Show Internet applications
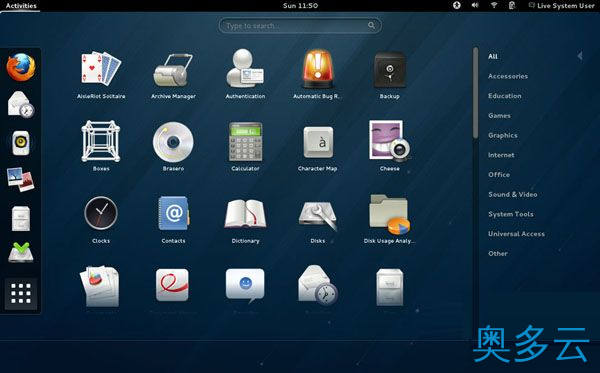This screenshot has width=600, height=373. [501, 155]
